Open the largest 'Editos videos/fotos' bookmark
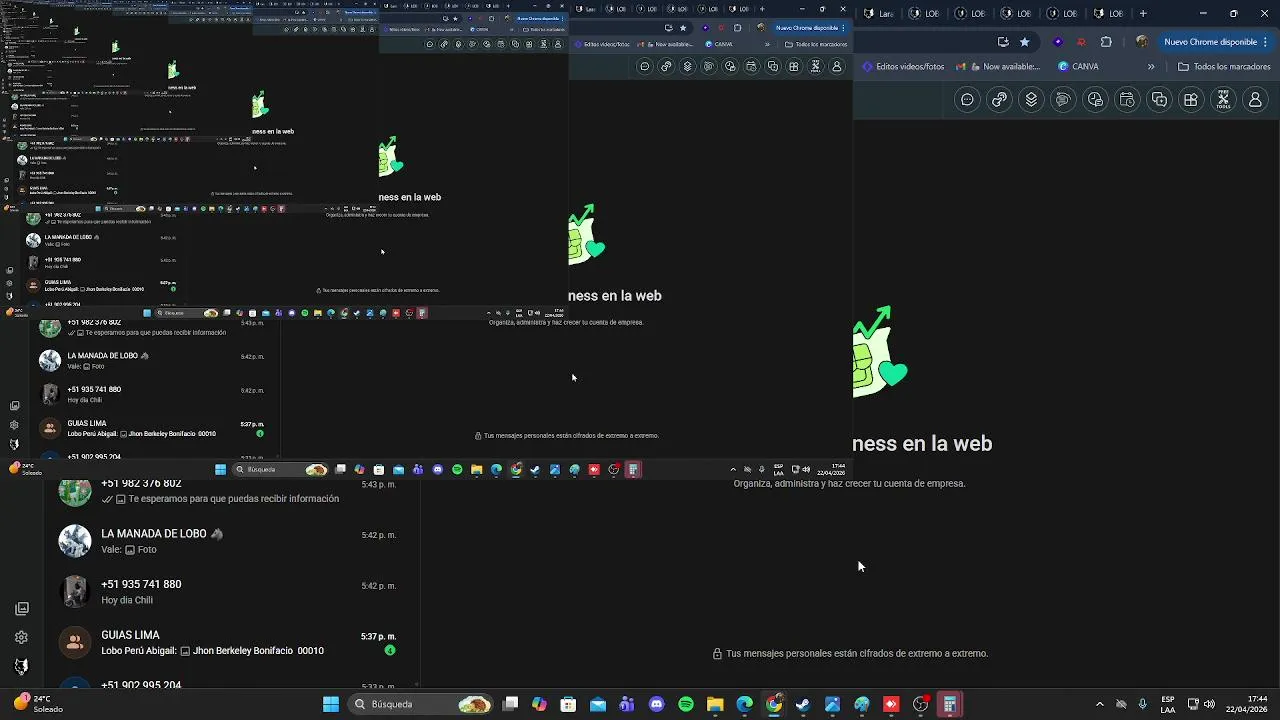Image resolution: width=1280 pixels, height=720 pixels. 903,67
